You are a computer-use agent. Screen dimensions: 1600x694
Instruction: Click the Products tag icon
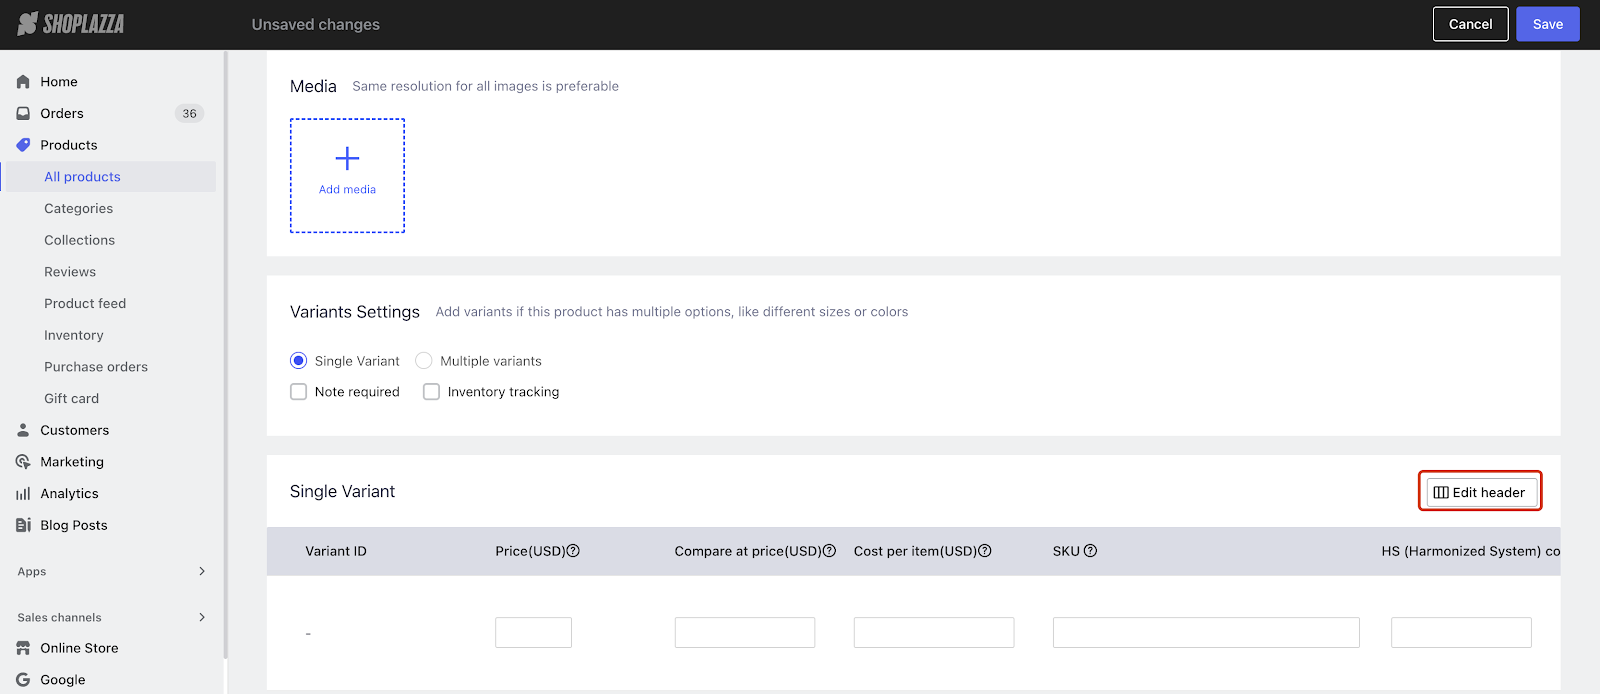(23, 145)
